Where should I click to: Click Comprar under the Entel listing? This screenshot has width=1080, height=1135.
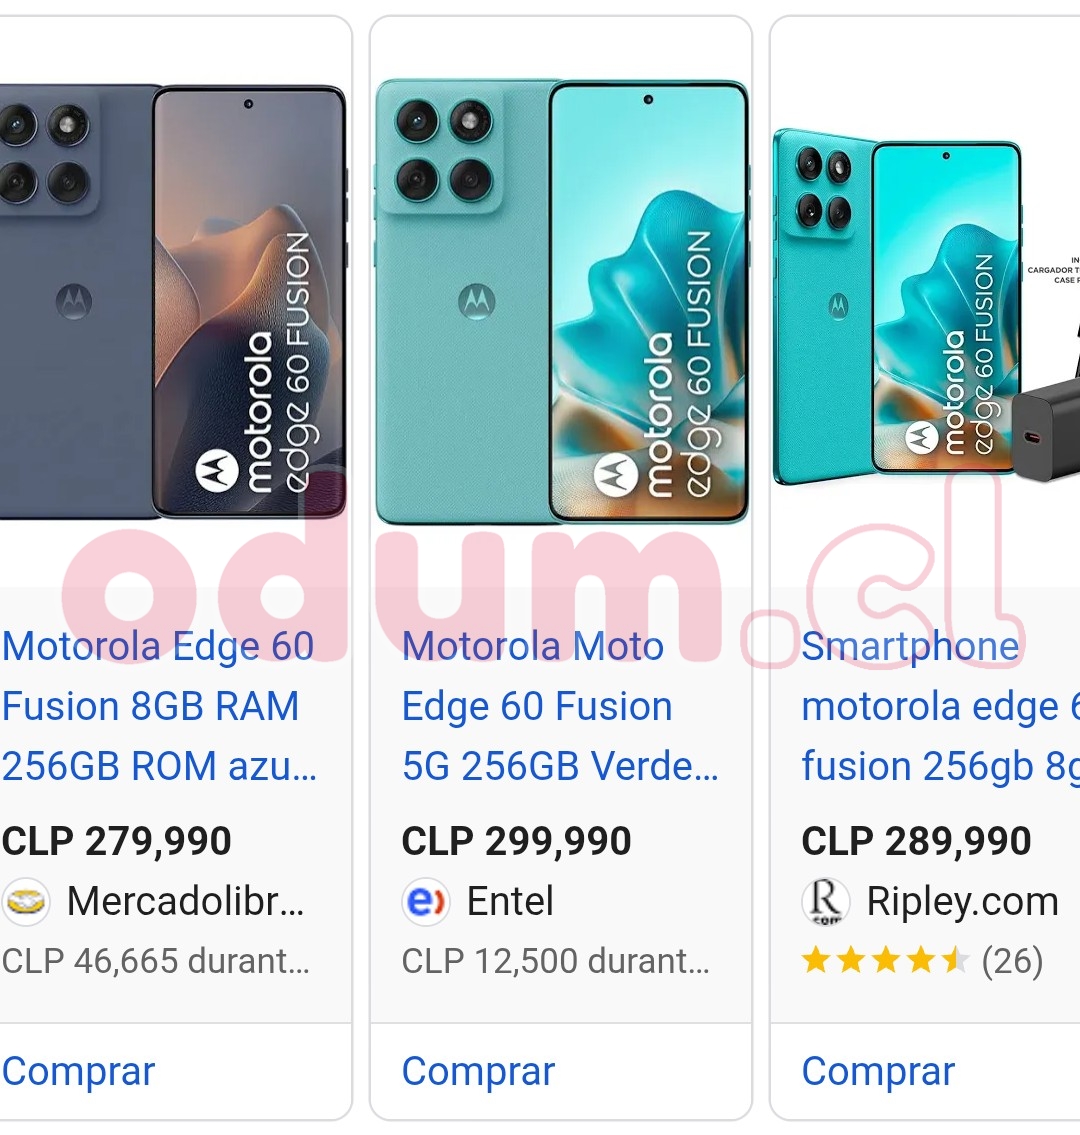point(478,1071)
